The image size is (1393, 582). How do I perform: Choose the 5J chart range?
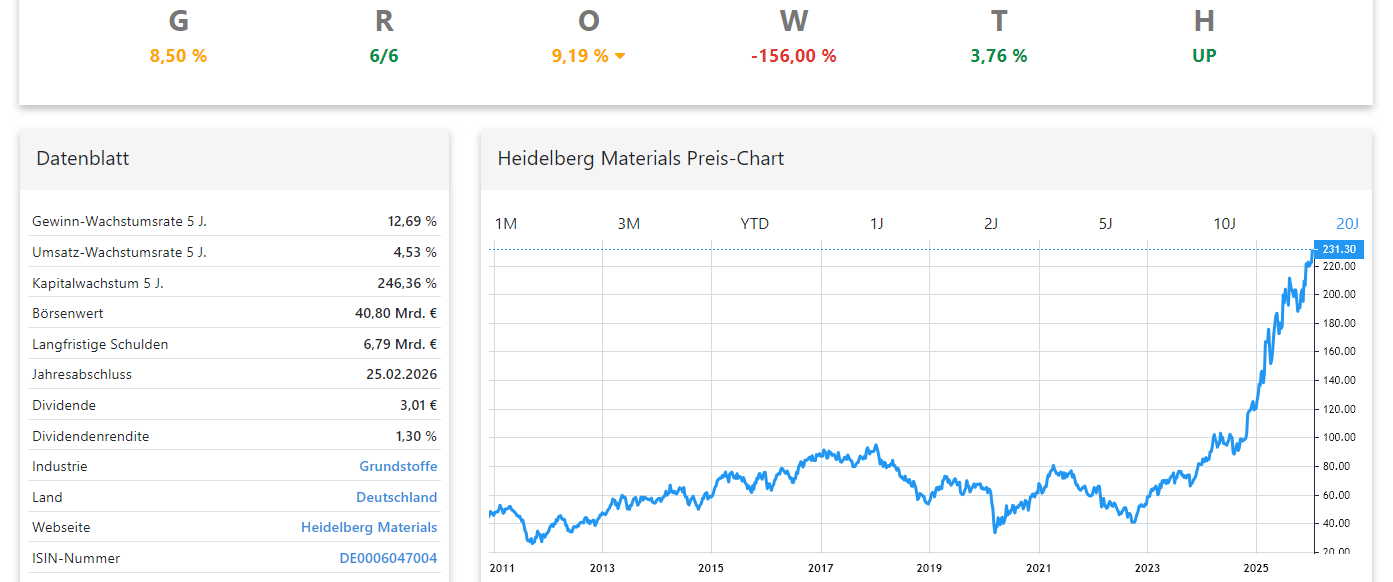[1105, 223]
